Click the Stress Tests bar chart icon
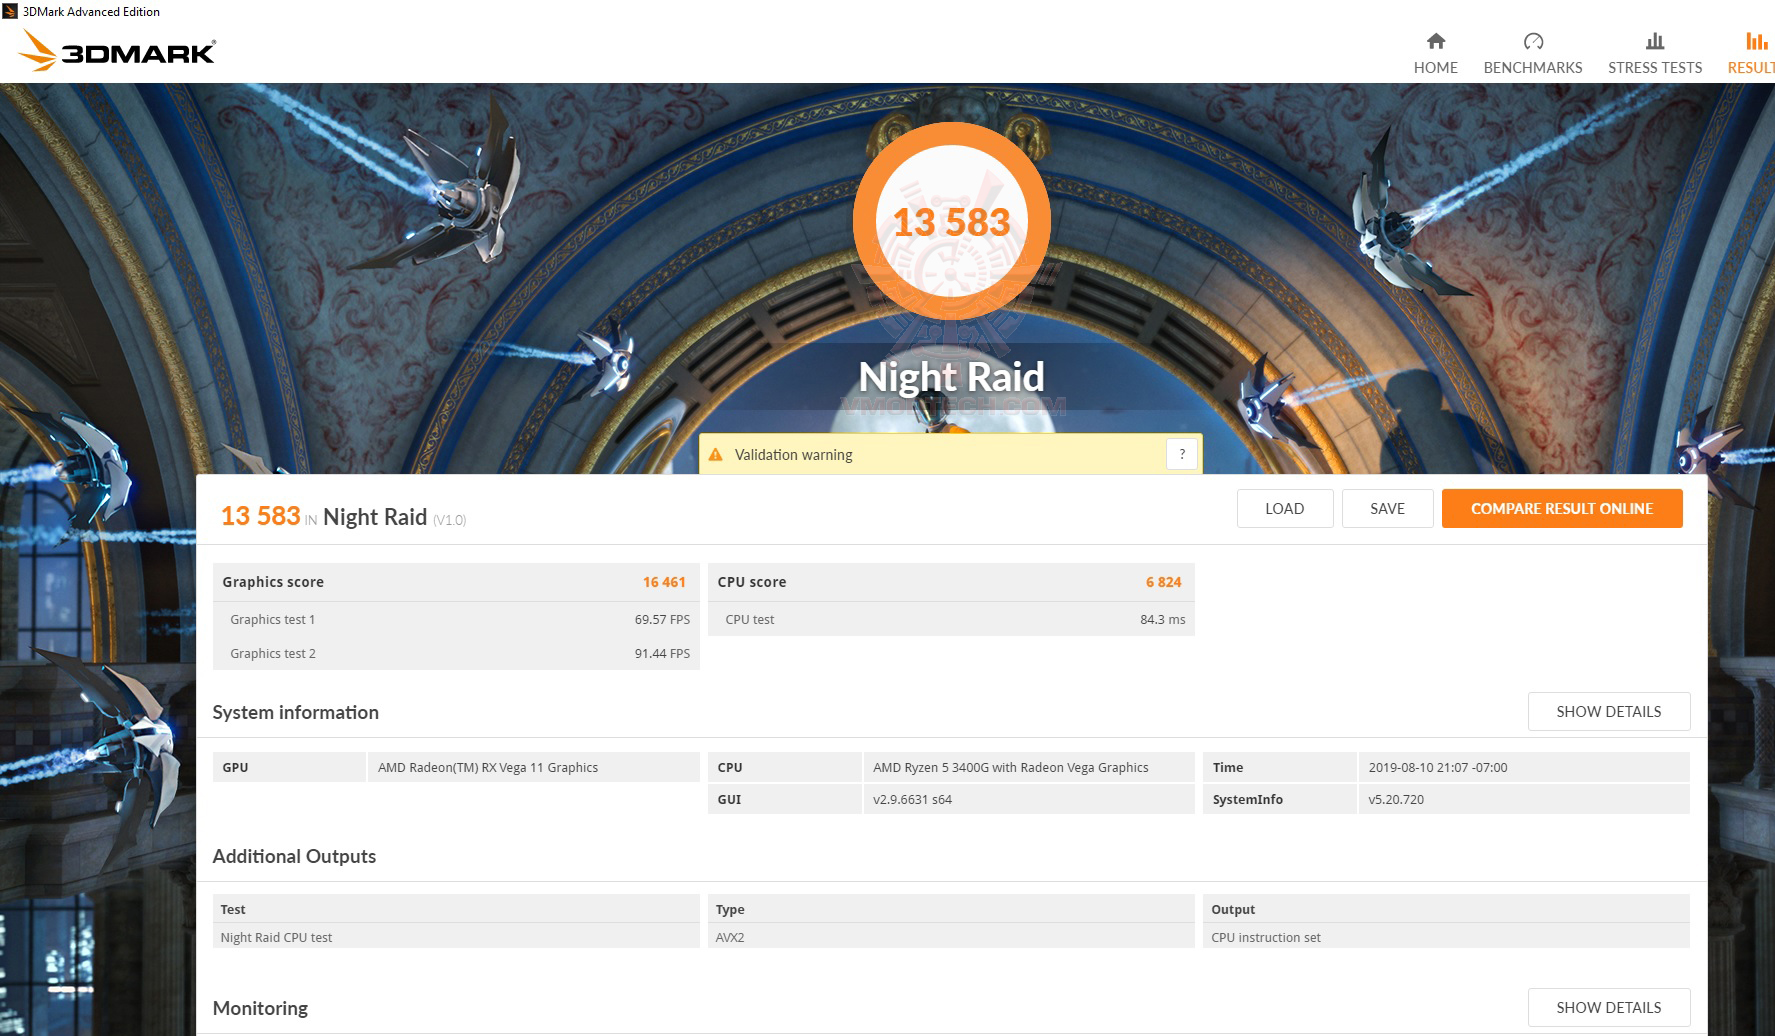The image size is (1775, 1036). 1655,41
